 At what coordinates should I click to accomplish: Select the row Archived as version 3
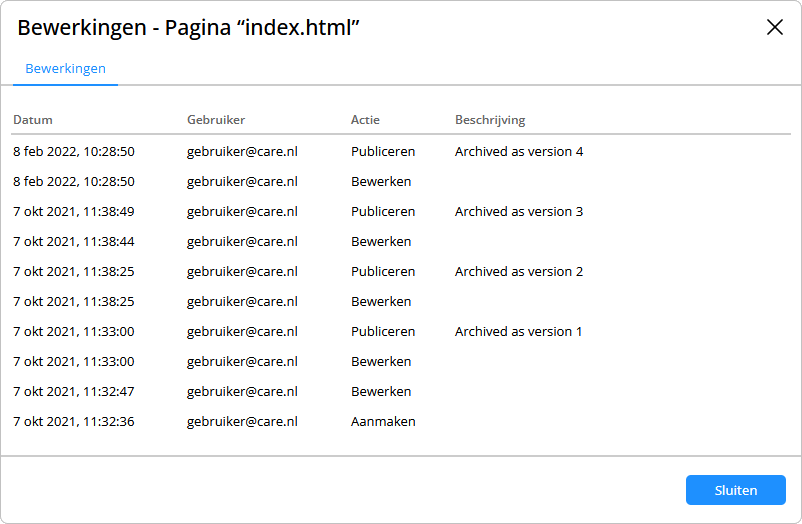pyautogui.click(x=401, y=211)
